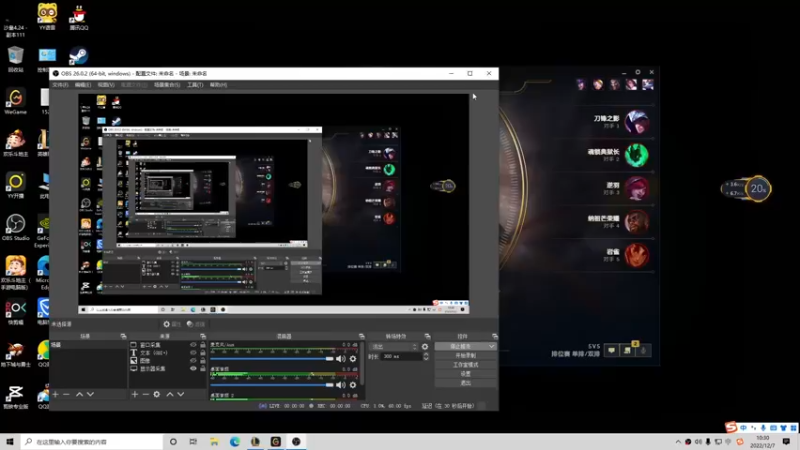
Task: Open chat icon in League client
Action: point(611,351)
